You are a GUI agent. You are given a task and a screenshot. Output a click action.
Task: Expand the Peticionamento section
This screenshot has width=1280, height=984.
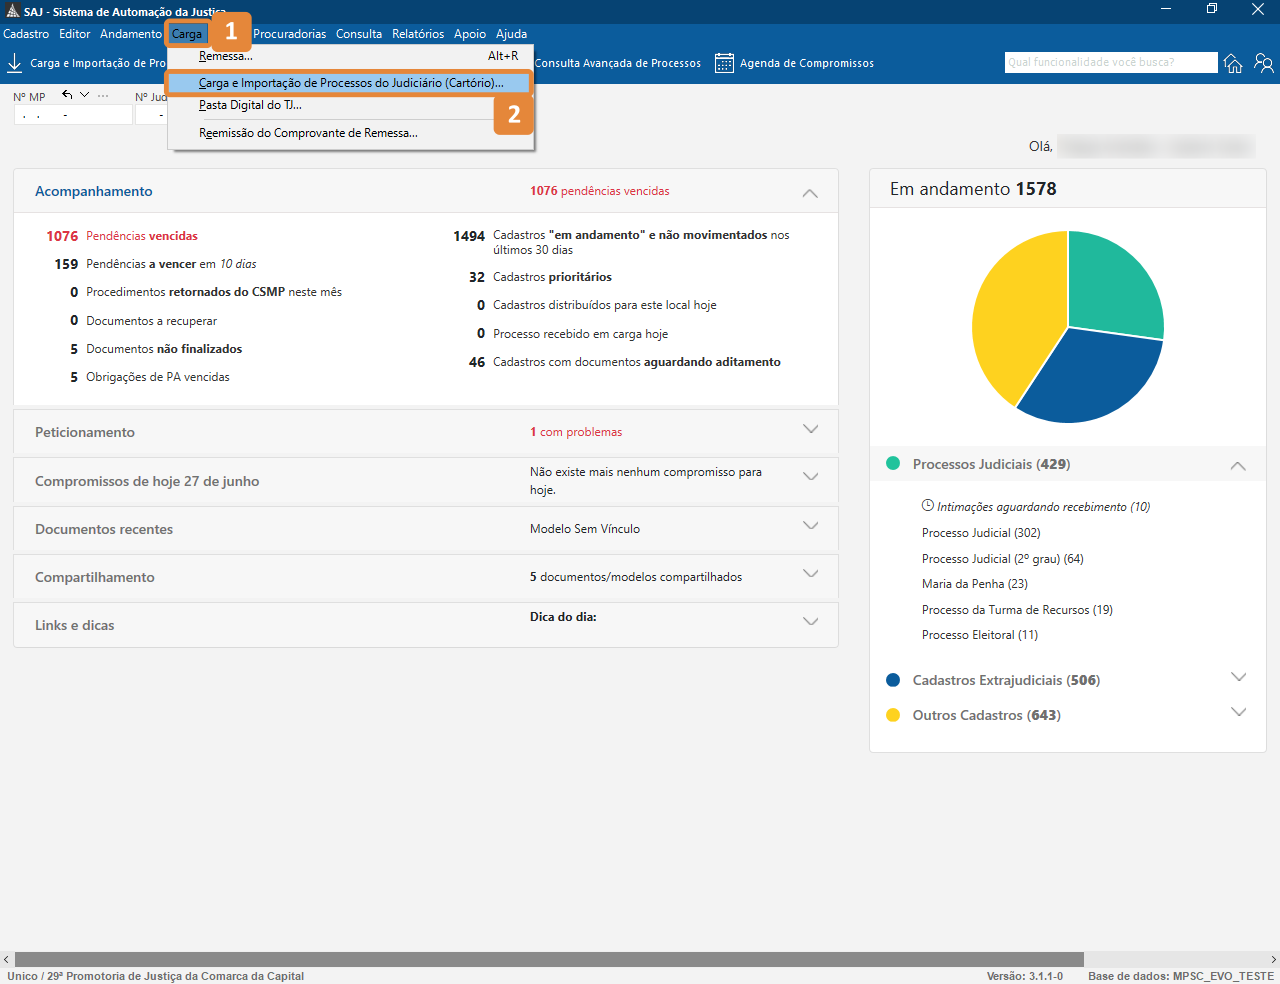pos(810,430)
